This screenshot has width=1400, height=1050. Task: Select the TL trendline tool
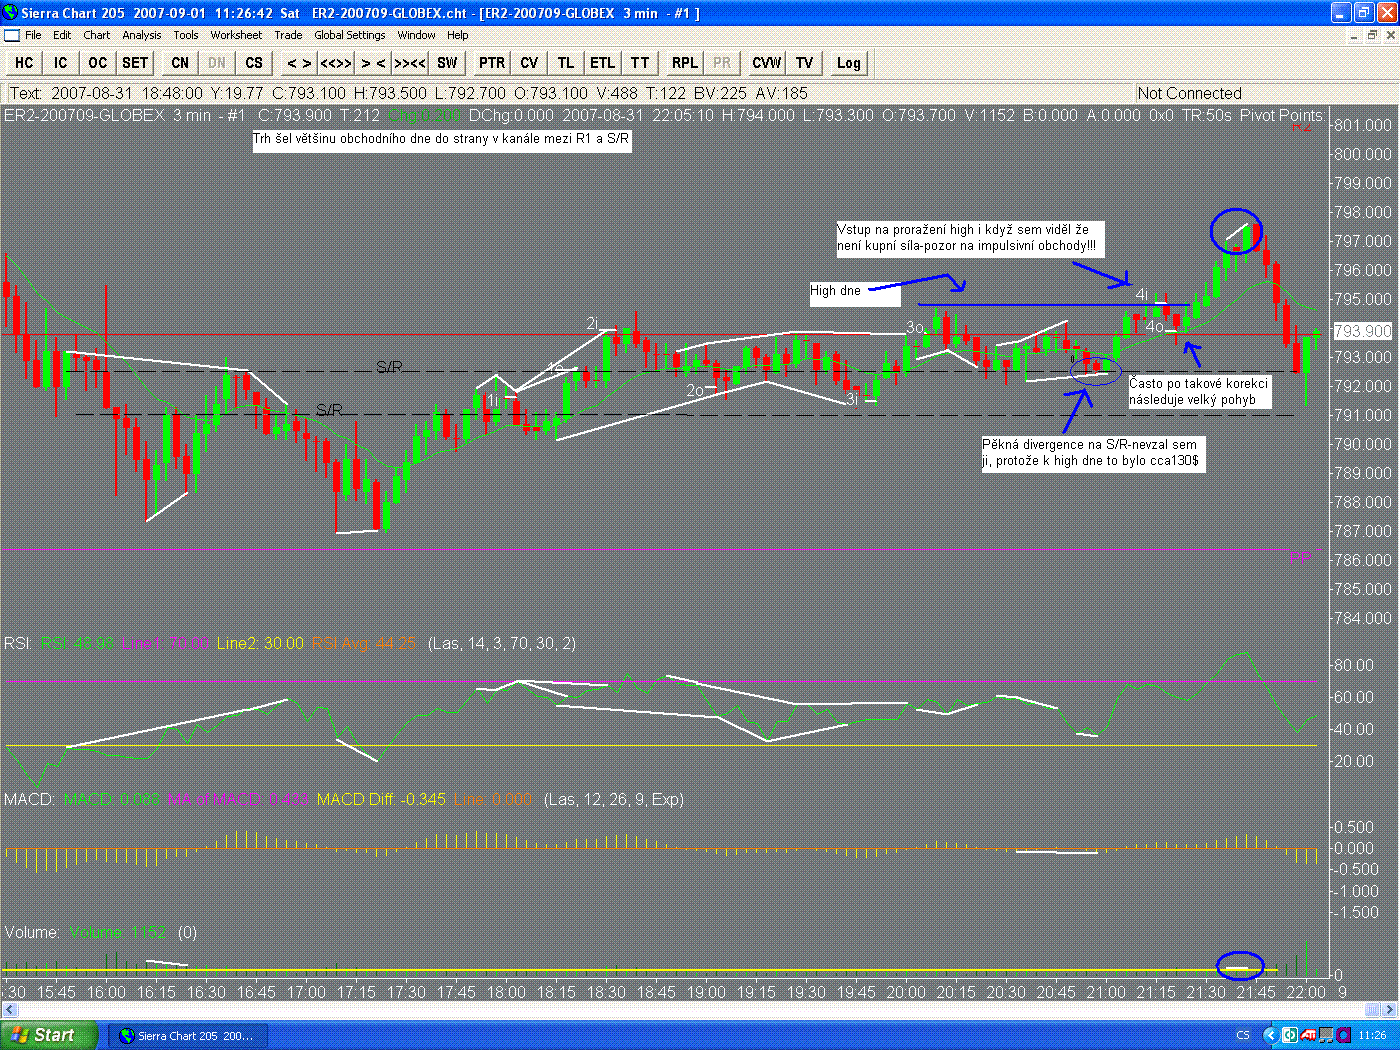tap(566, 63)
